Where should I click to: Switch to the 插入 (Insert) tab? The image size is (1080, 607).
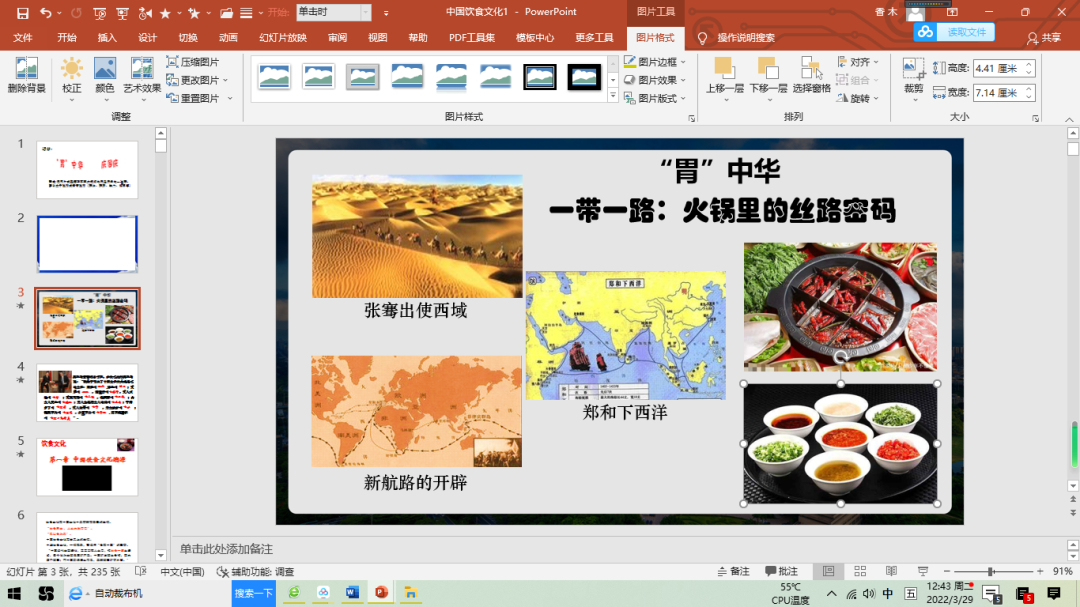point(107,38)
